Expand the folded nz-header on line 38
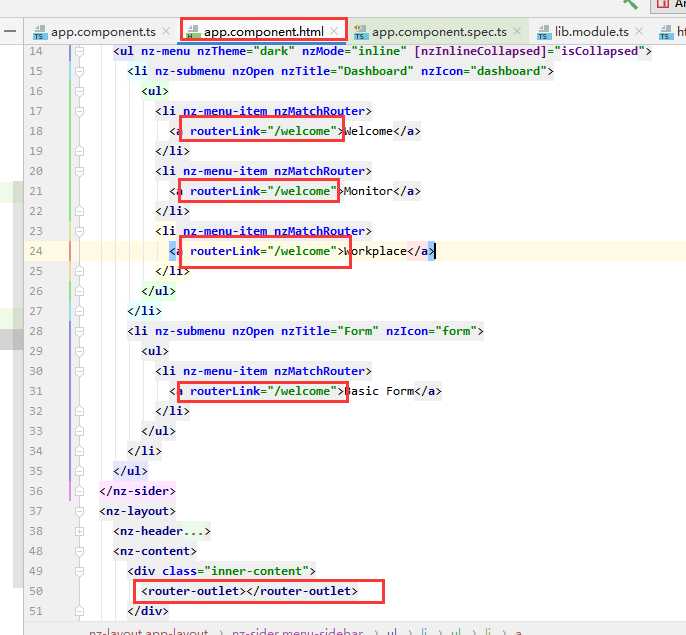Image resolution: width=686 pixels, height=635 pixels. [79, 531]
